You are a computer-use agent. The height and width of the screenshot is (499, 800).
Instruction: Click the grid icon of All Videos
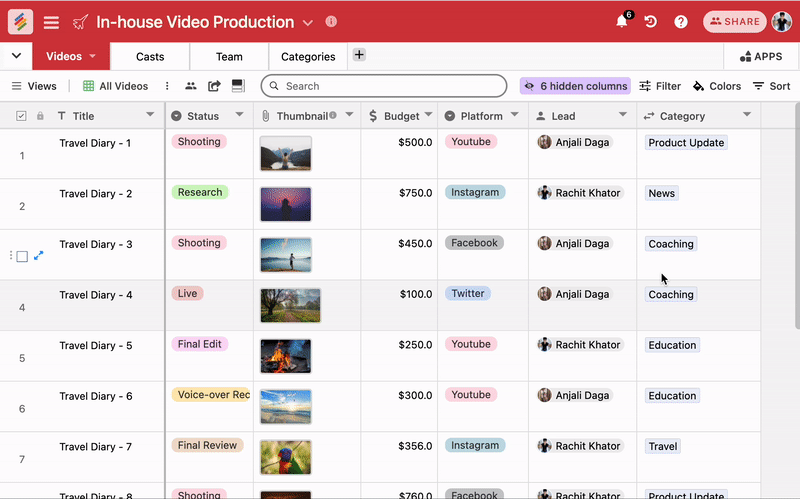pos(88,86)
